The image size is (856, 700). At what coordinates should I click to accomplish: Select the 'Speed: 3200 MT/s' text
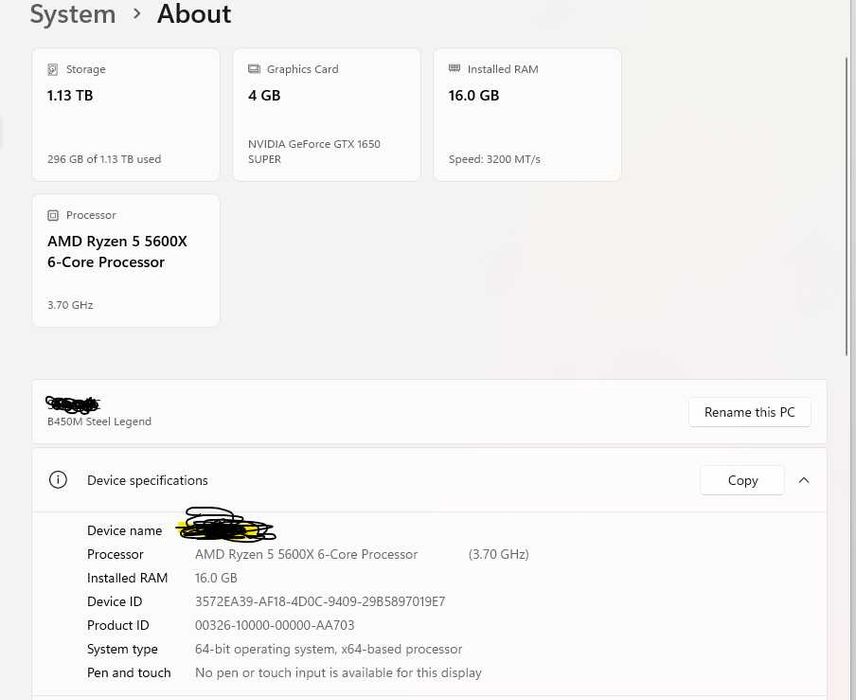pos(495,159)
